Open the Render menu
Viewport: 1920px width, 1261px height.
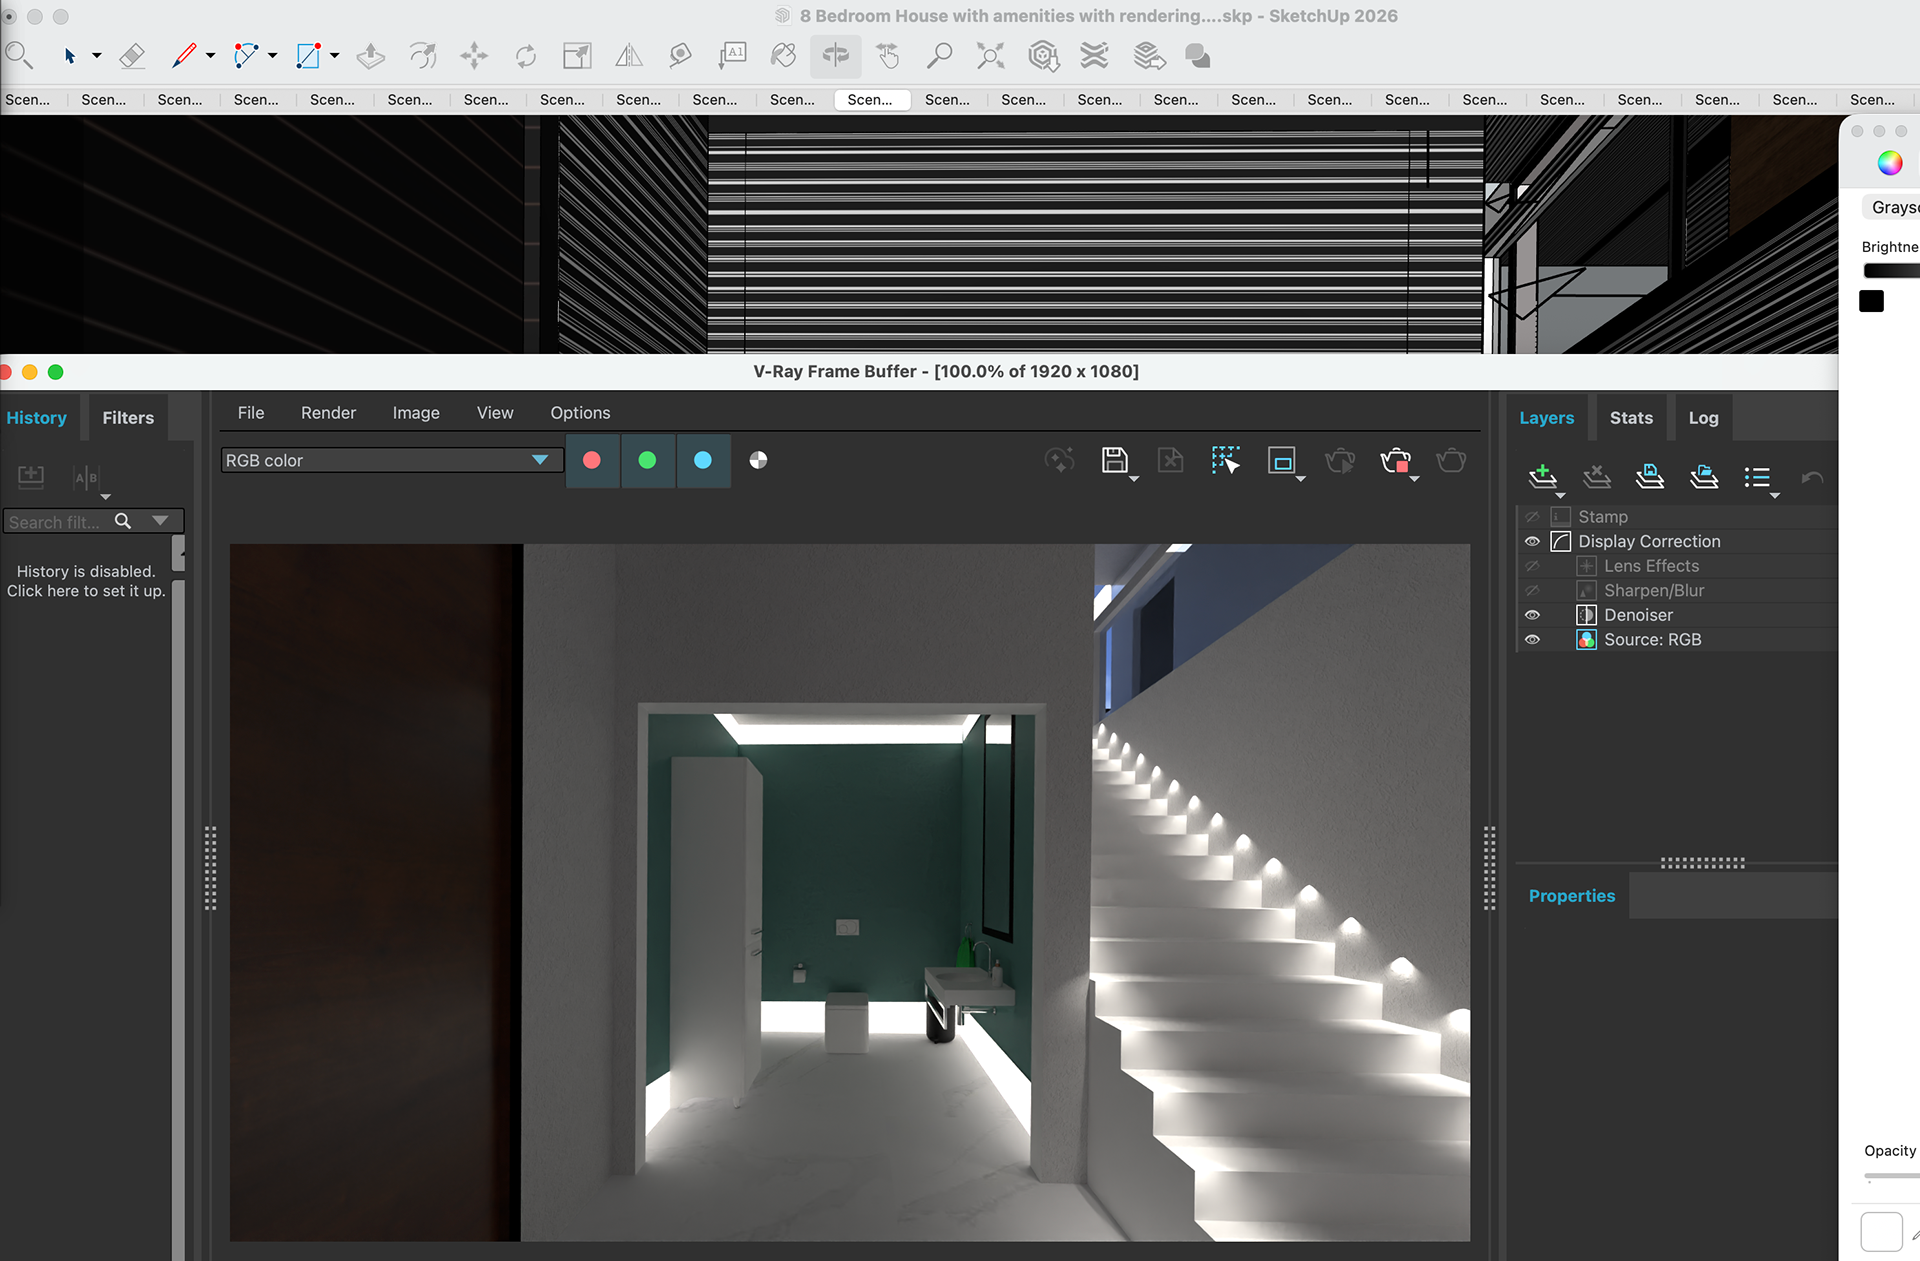pyautogui.click(x=328, y=413)
